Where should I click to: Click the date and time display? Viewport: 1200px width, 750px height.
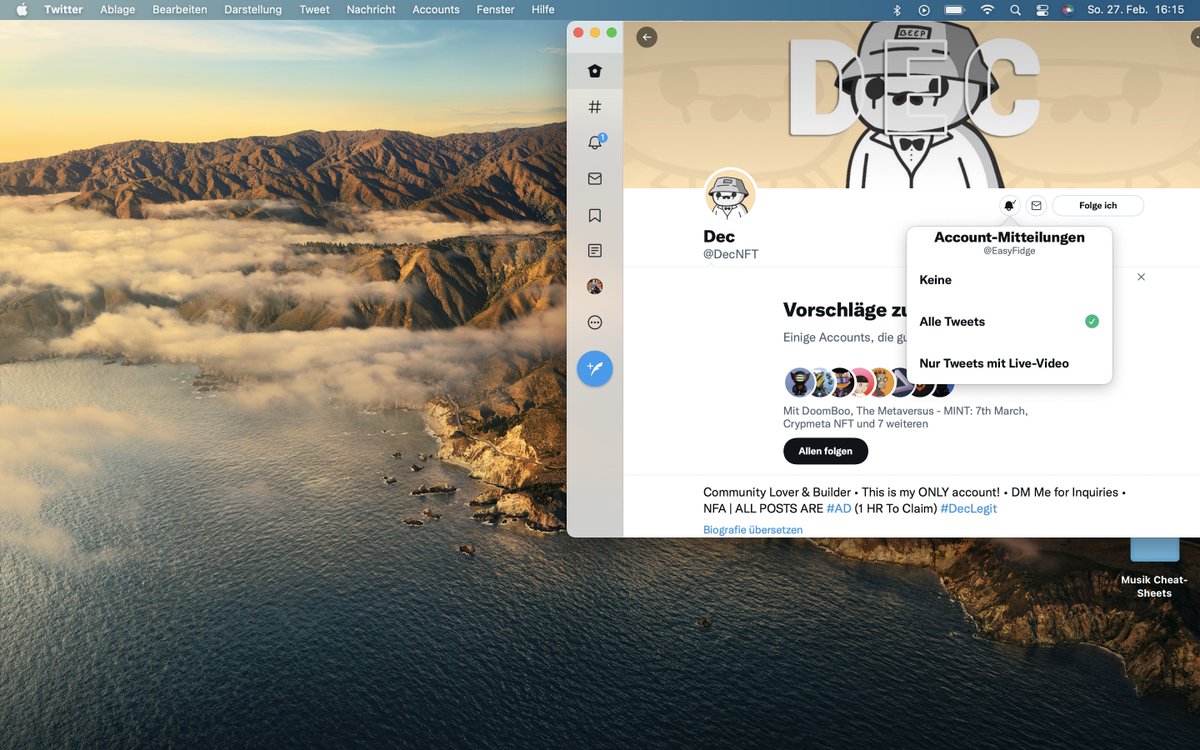tap(1135, 10)
